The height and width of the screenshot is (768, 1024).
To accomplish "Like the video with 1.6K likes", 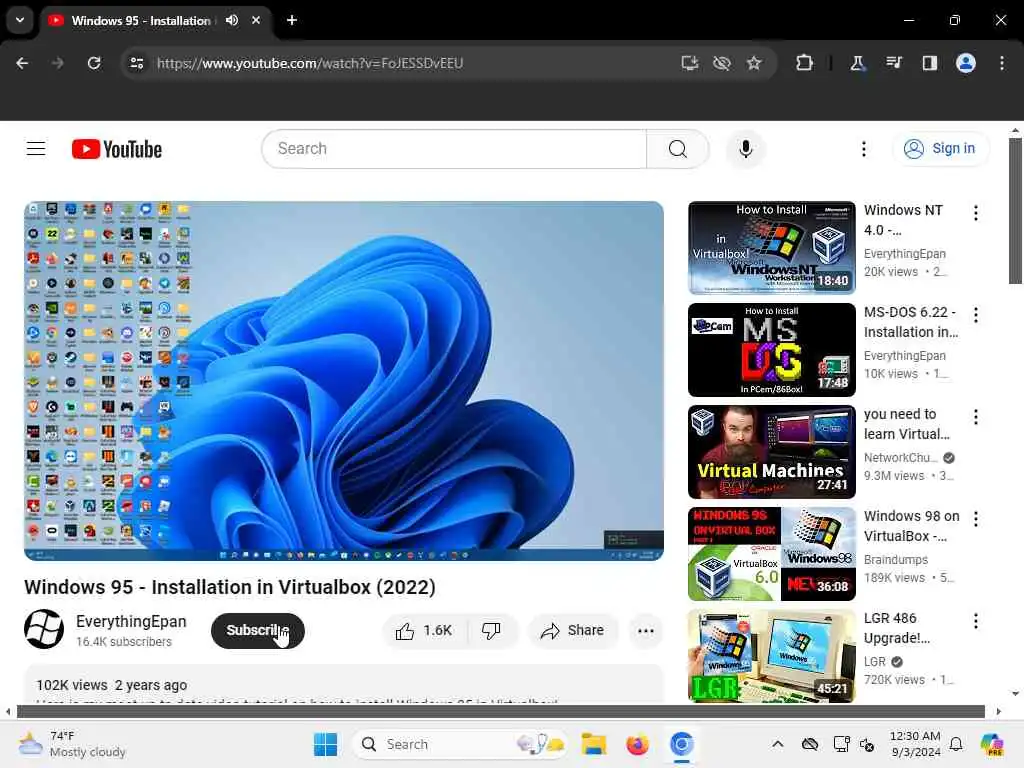I will 424,630.
